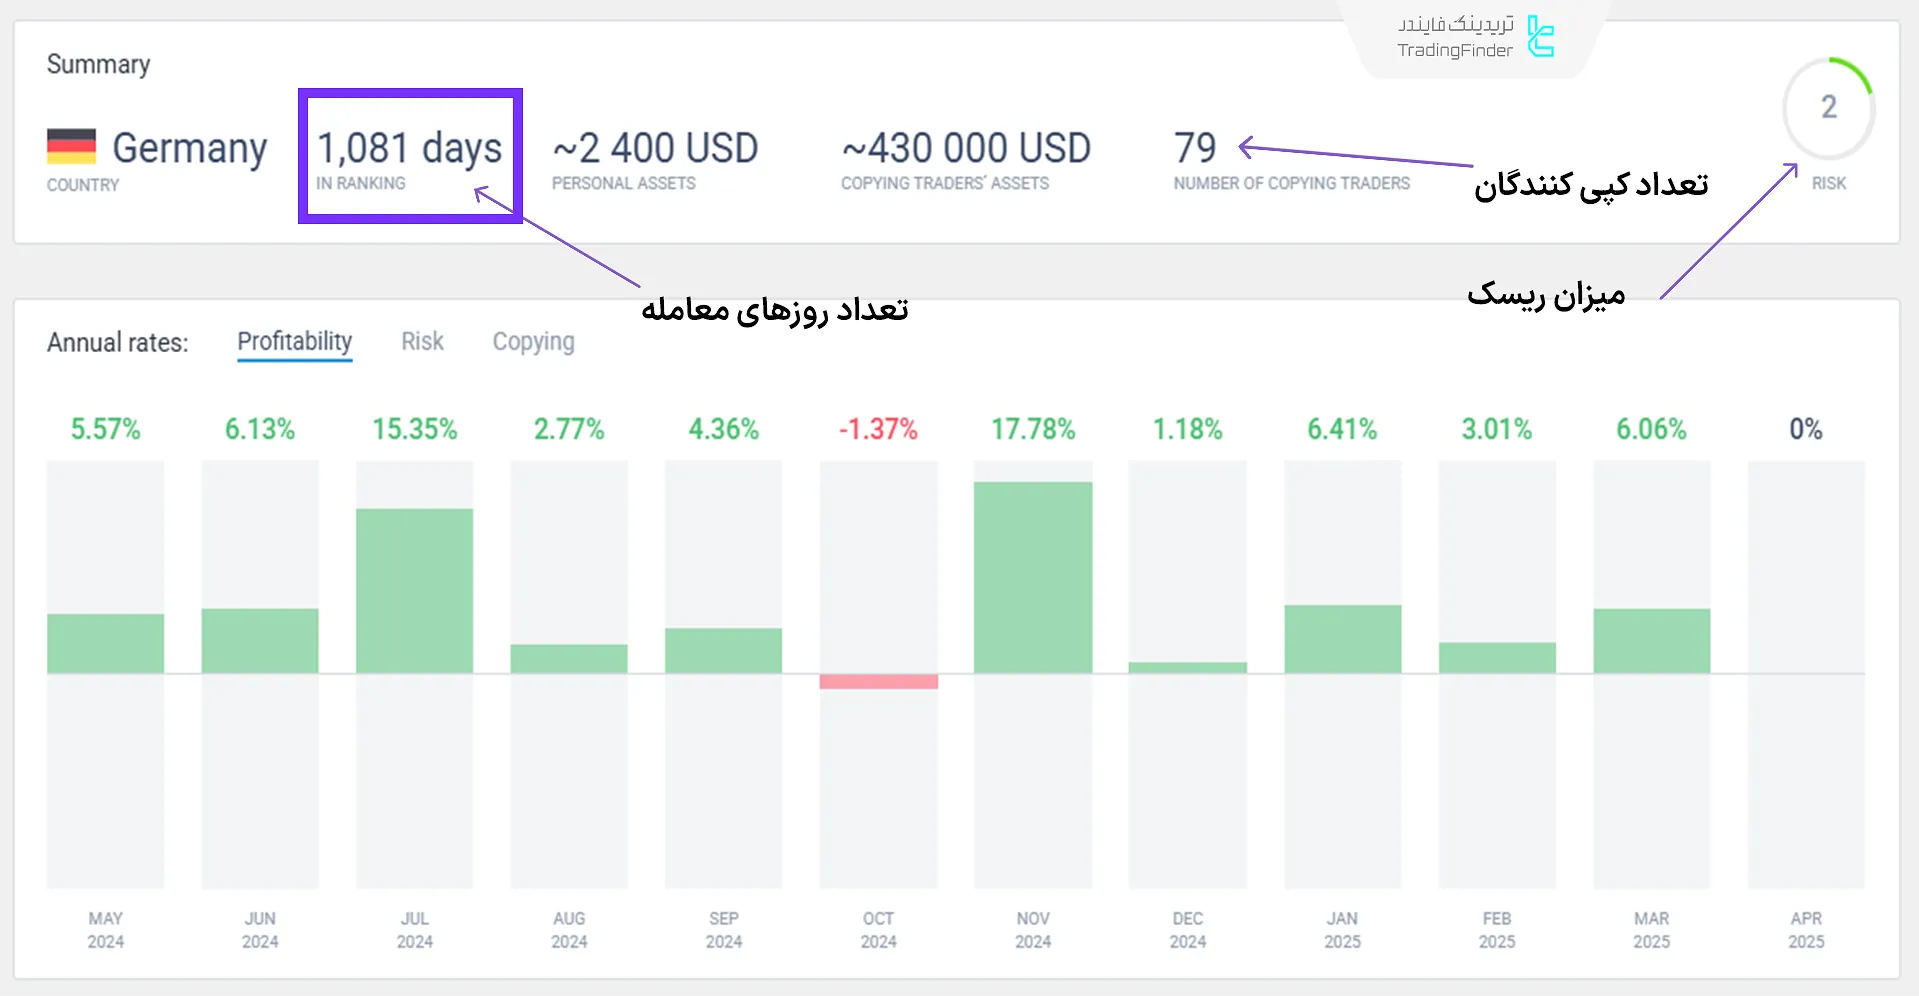
Task: Click the red October 2024 loss bar
Action: 878,683
